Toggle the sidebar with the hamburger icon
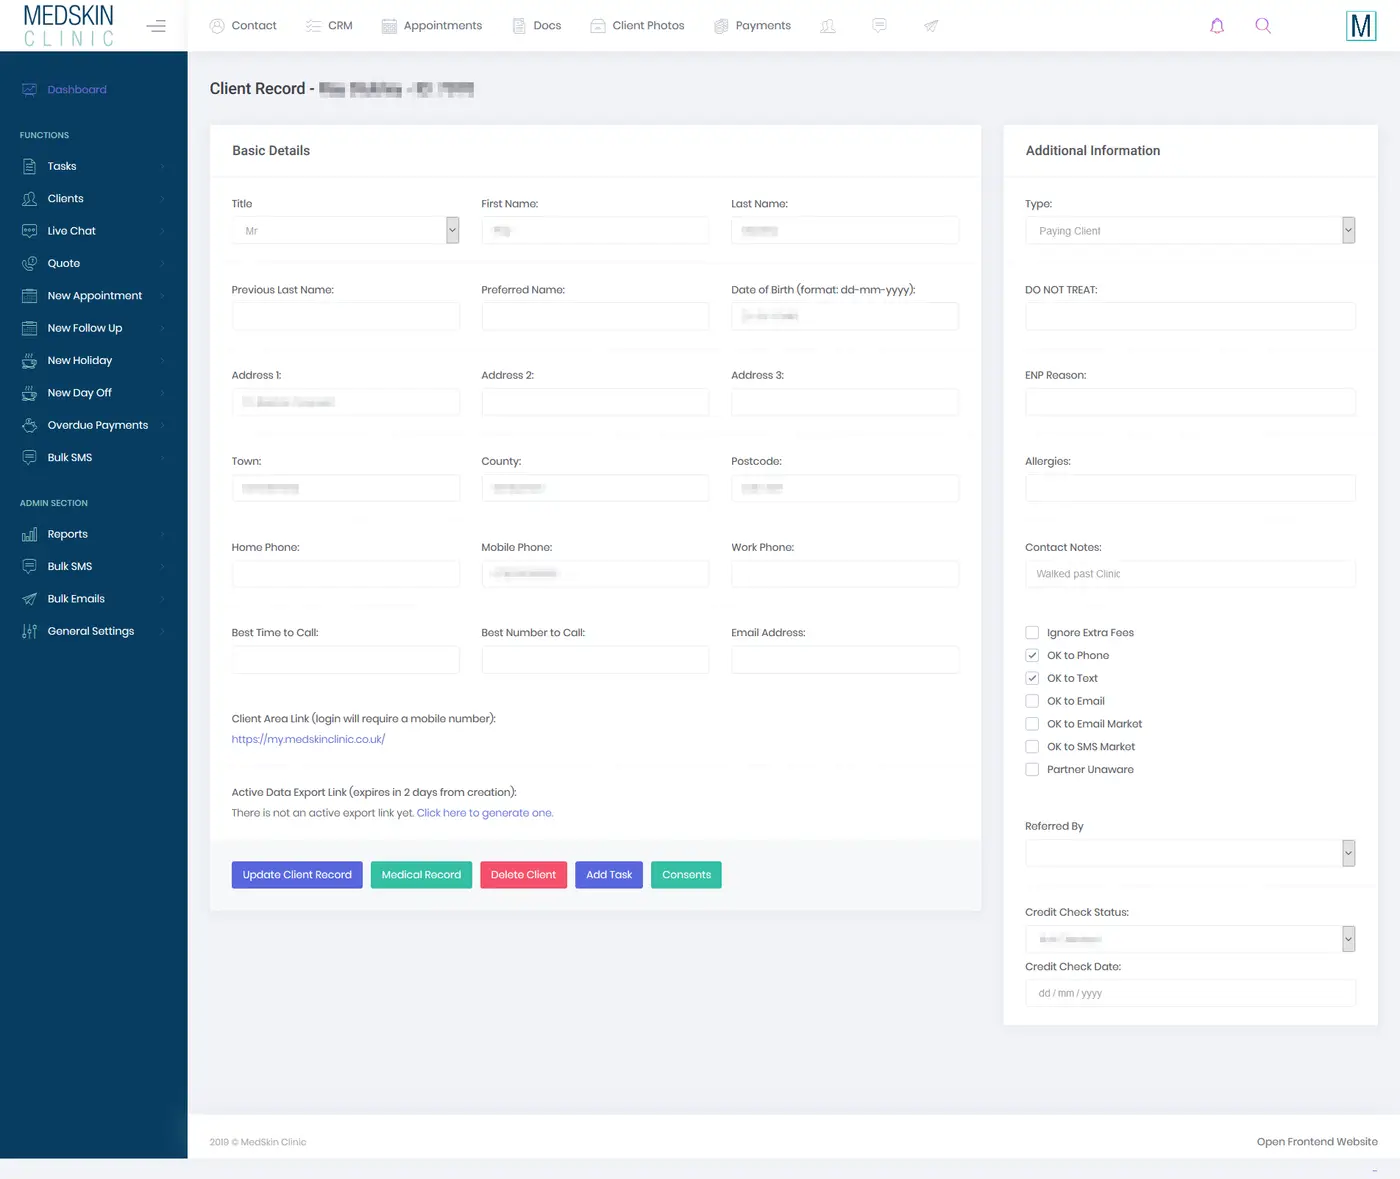The image size is (1400, 1179). click(x=156, y=26)
